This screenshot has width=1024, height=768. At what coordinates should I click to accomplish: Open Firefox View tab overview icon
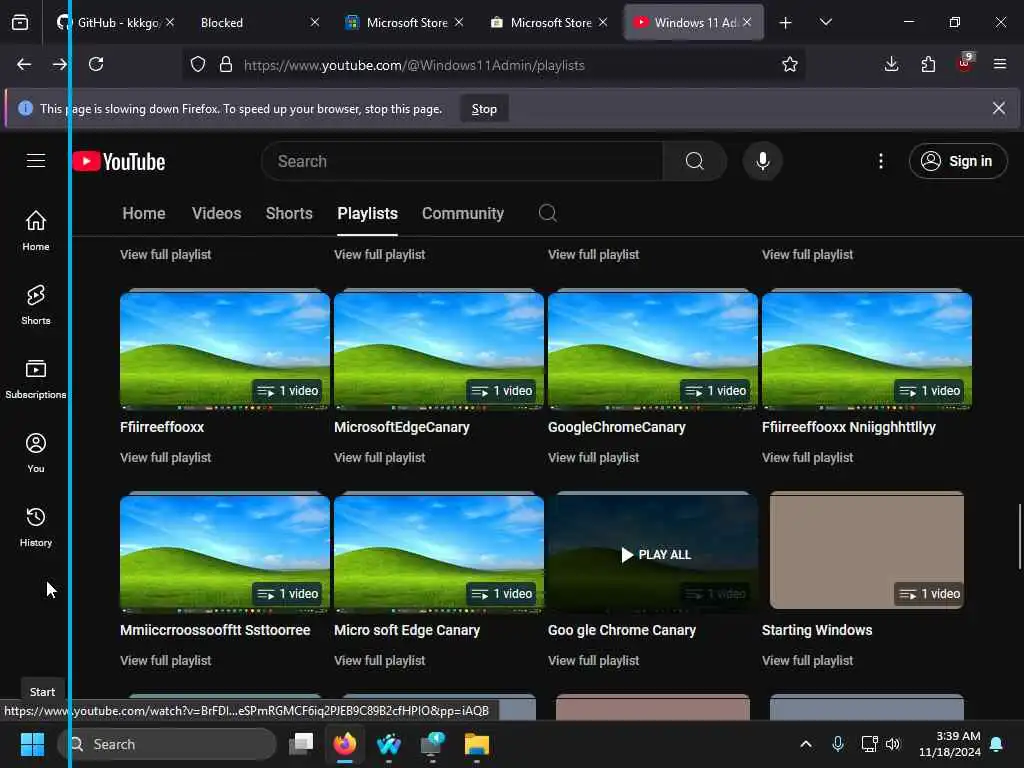[20, 23]
